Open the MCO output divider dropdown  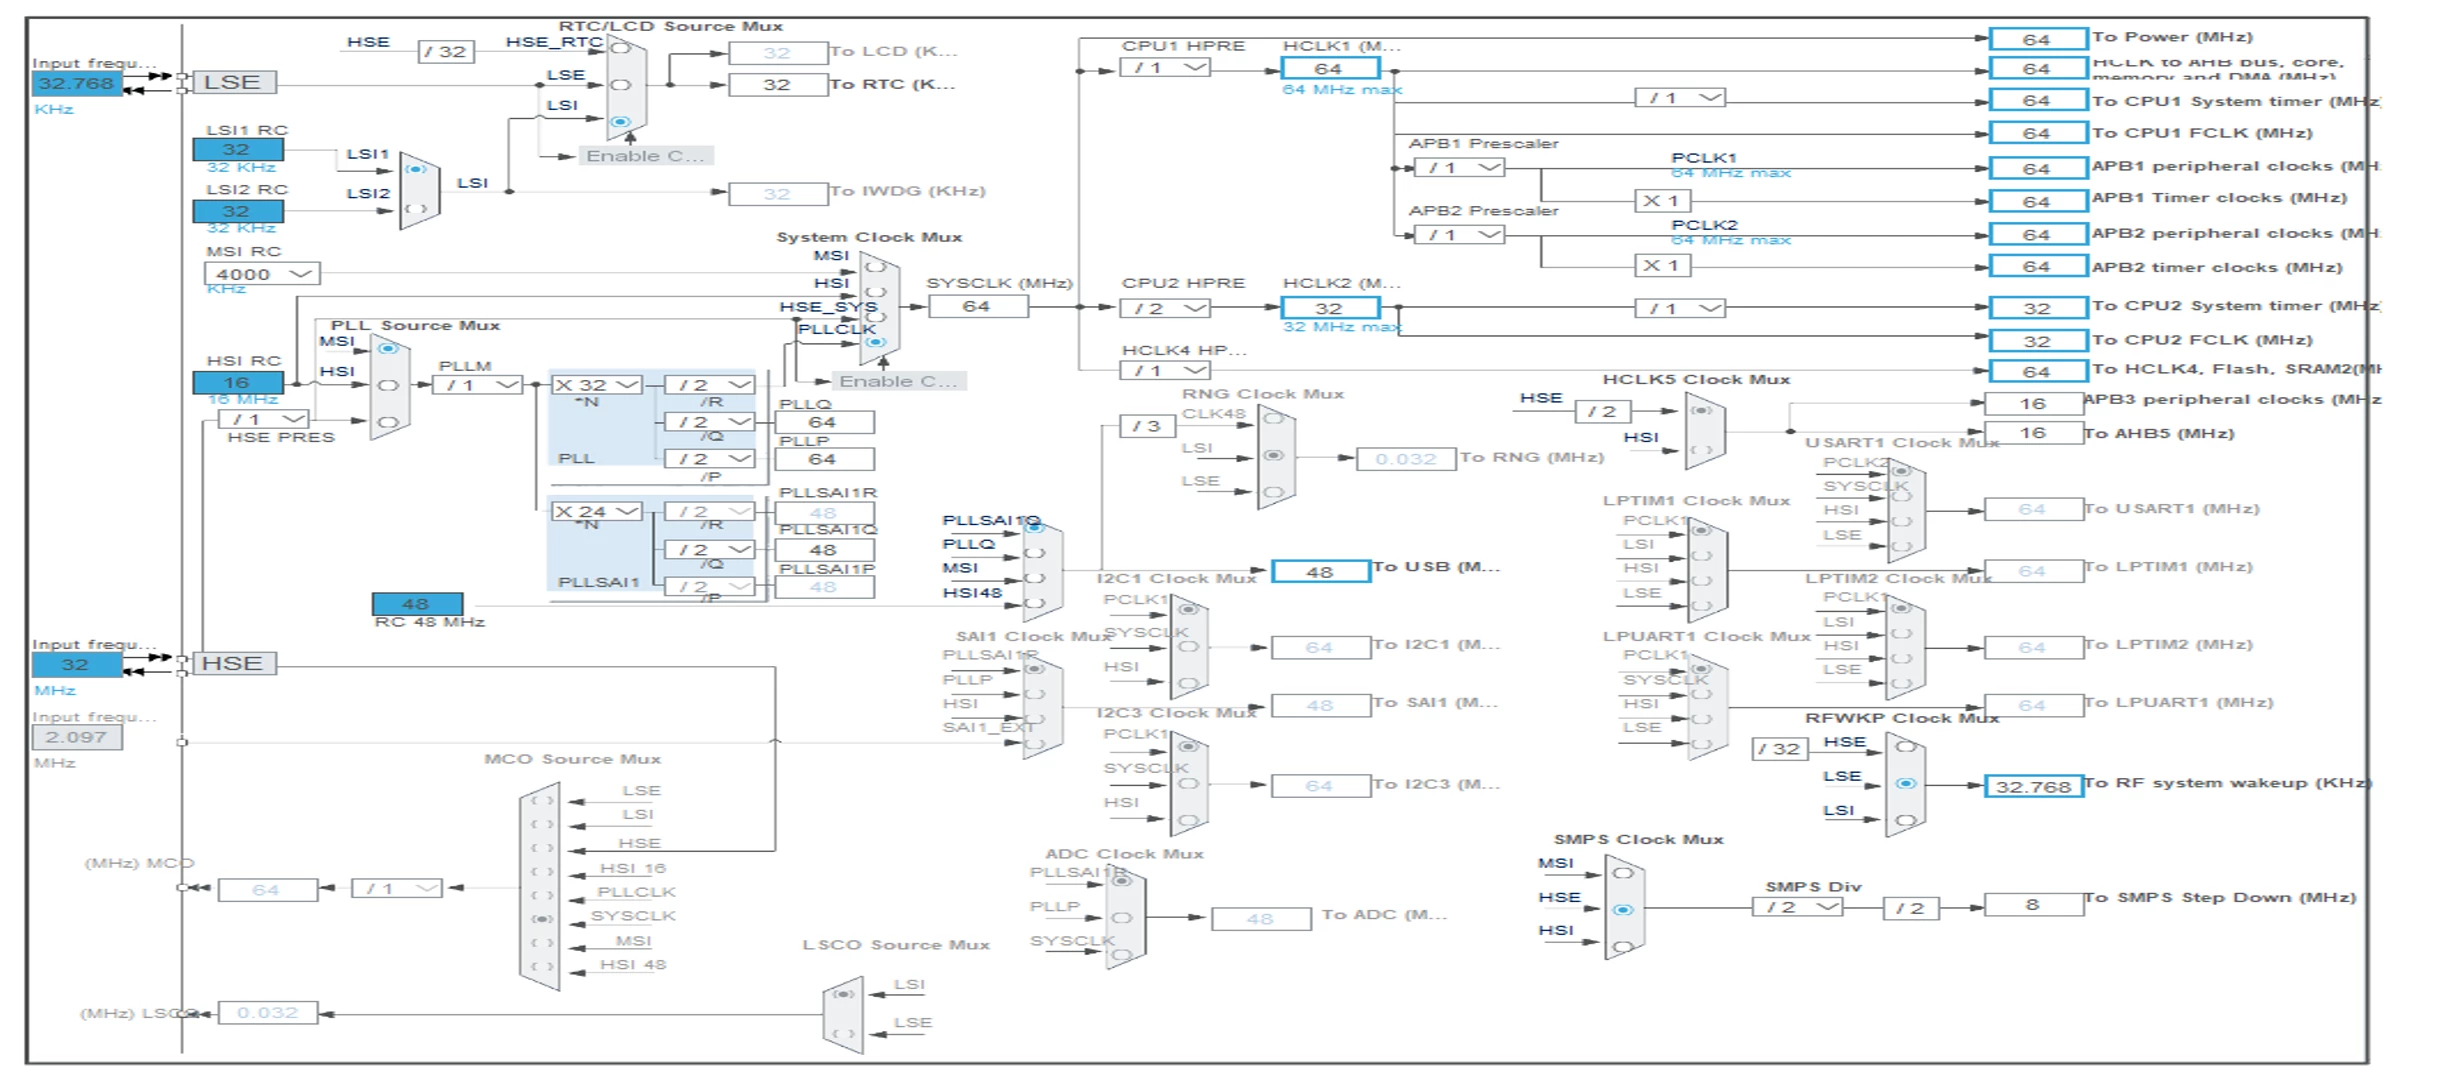(x=397, y=888)
